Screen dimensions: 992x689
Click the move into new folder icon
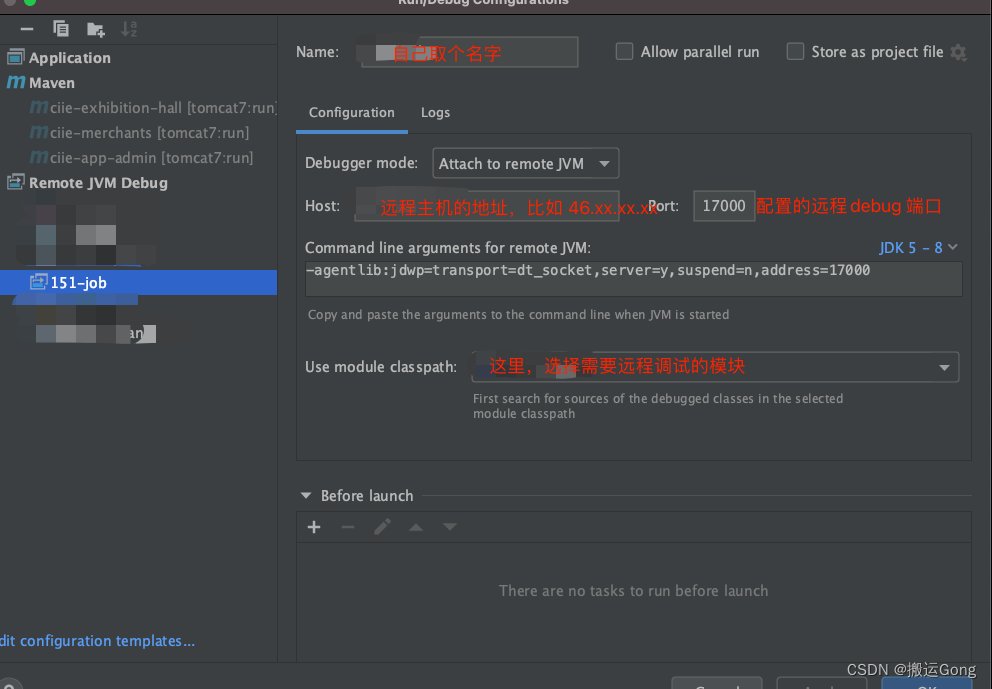pos(96,29)
